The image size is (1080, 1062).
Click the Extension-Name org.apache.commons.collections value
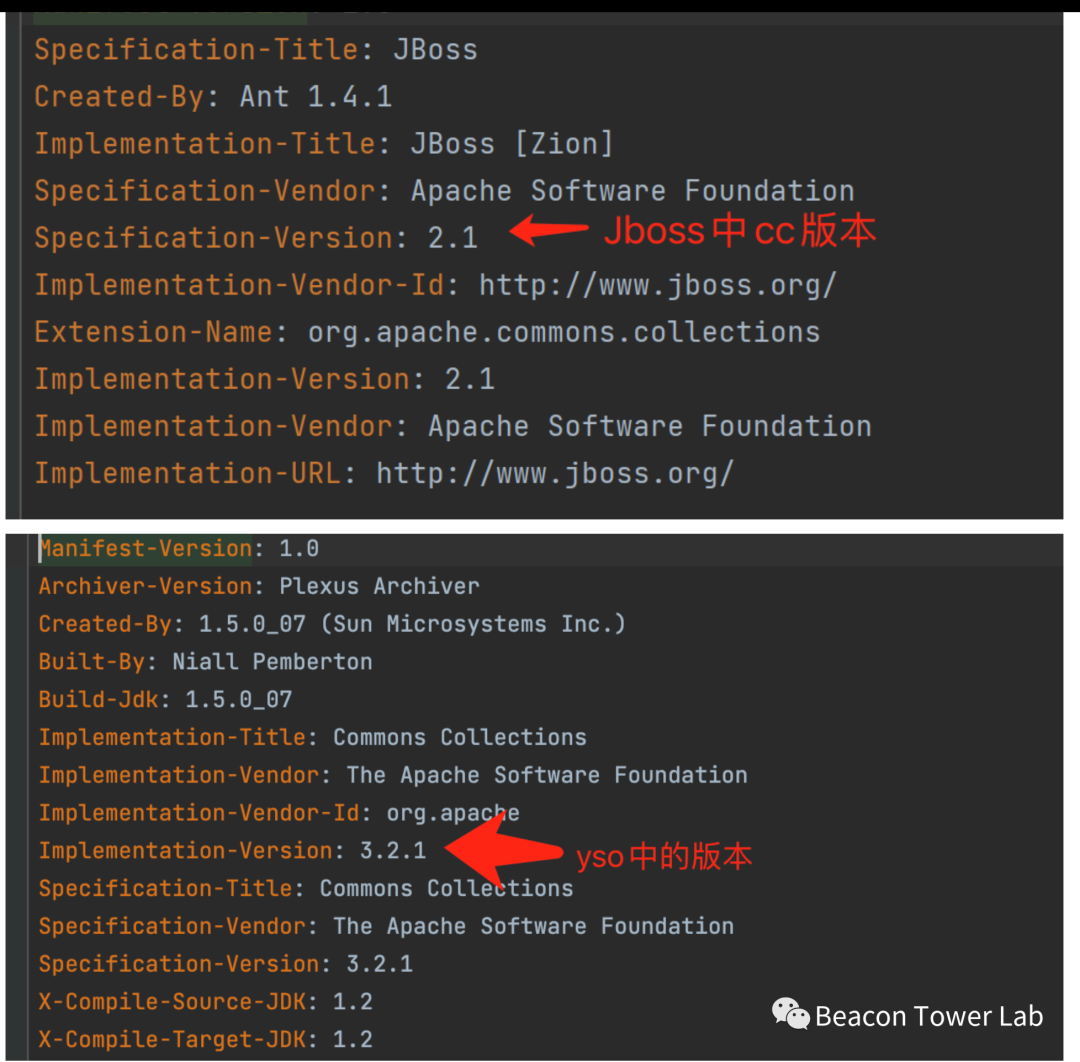[x=563, y=332]
